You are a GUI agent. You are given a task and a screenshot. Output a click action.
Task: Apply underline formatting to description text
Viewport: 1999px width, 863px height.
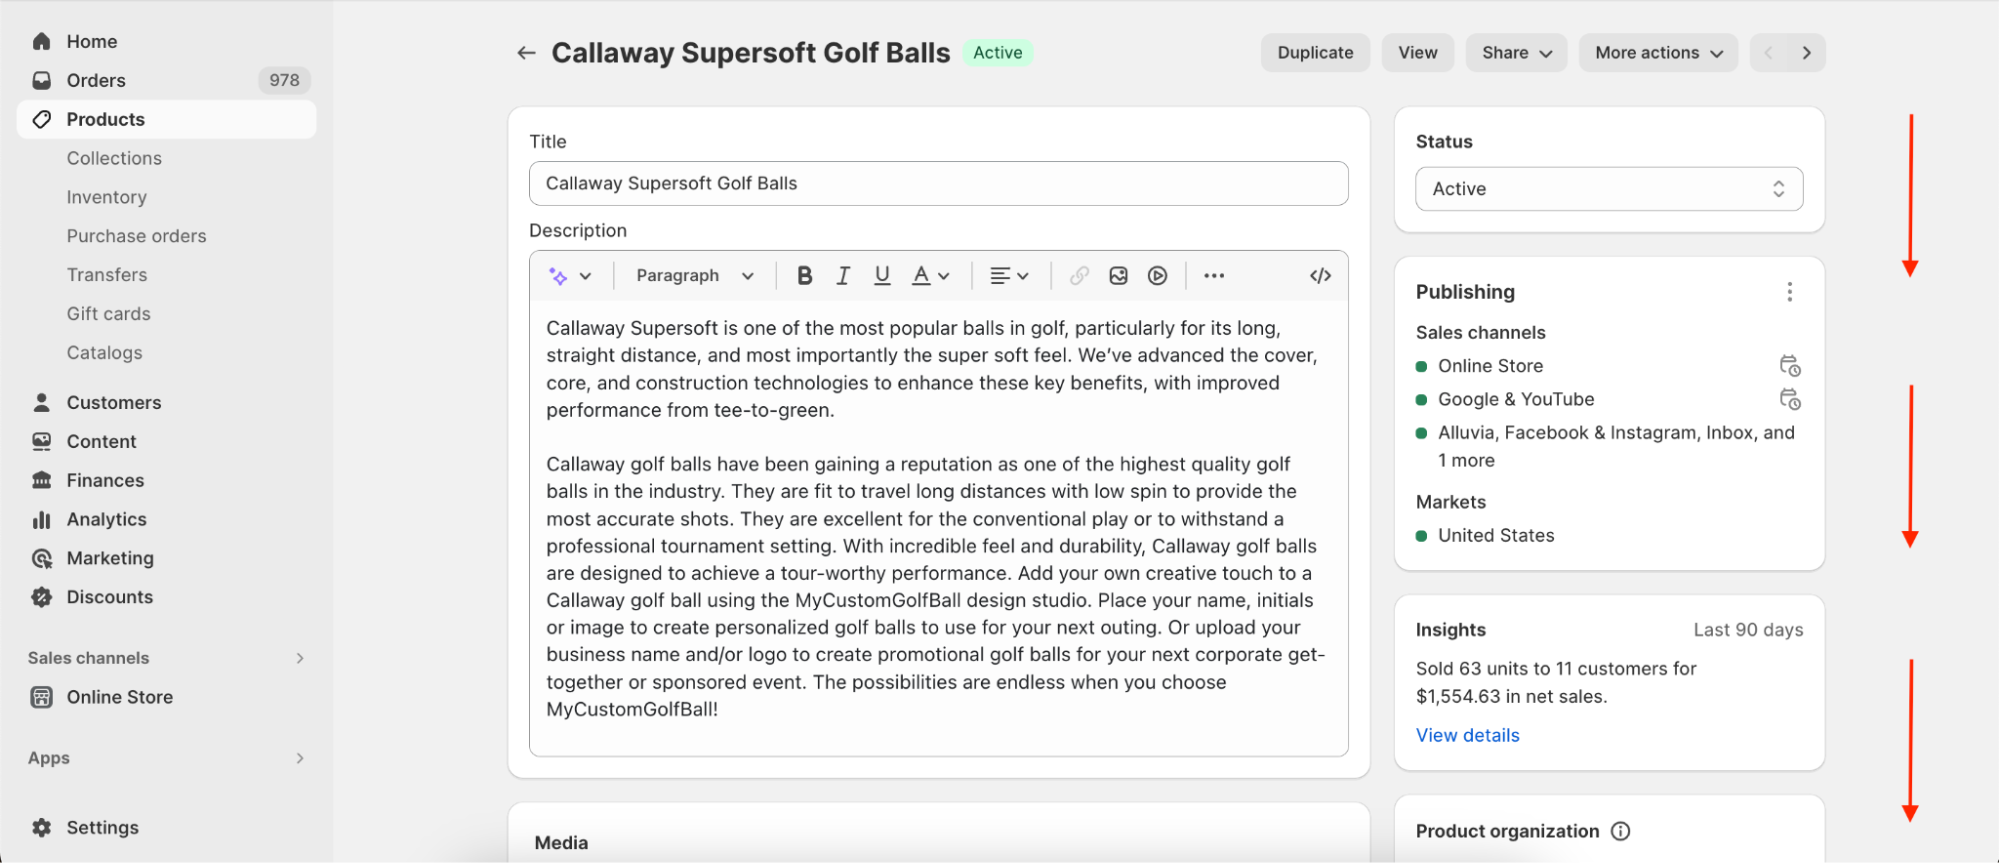882,276
